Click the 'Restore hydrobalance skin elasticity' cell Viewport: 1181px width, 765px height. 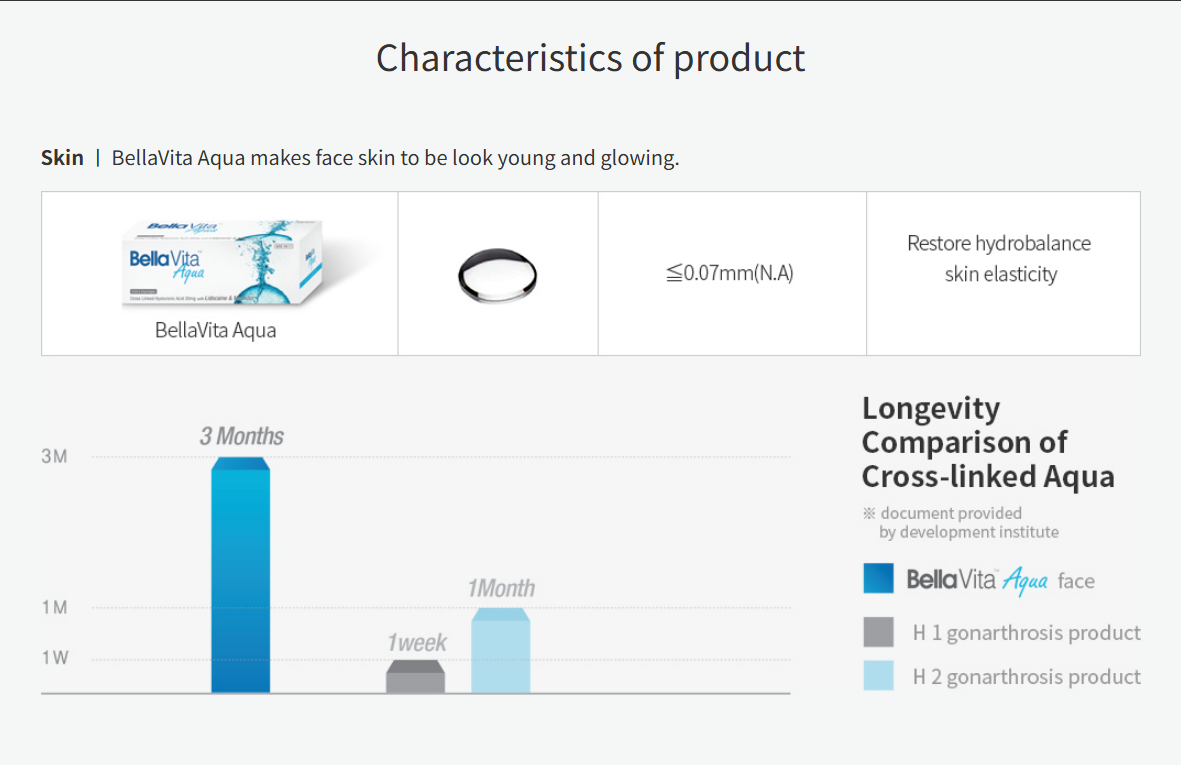[x=1003, y=273]
